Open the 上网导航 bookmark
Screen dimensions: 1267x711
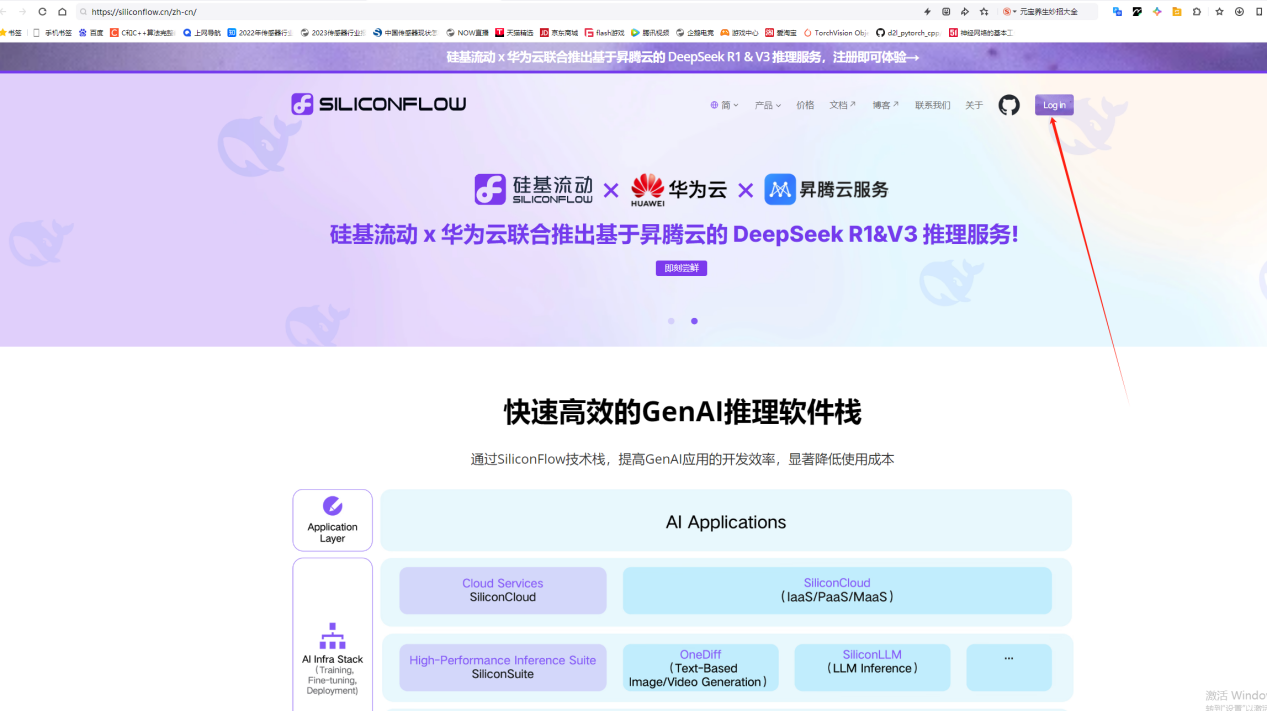[201, 32]
